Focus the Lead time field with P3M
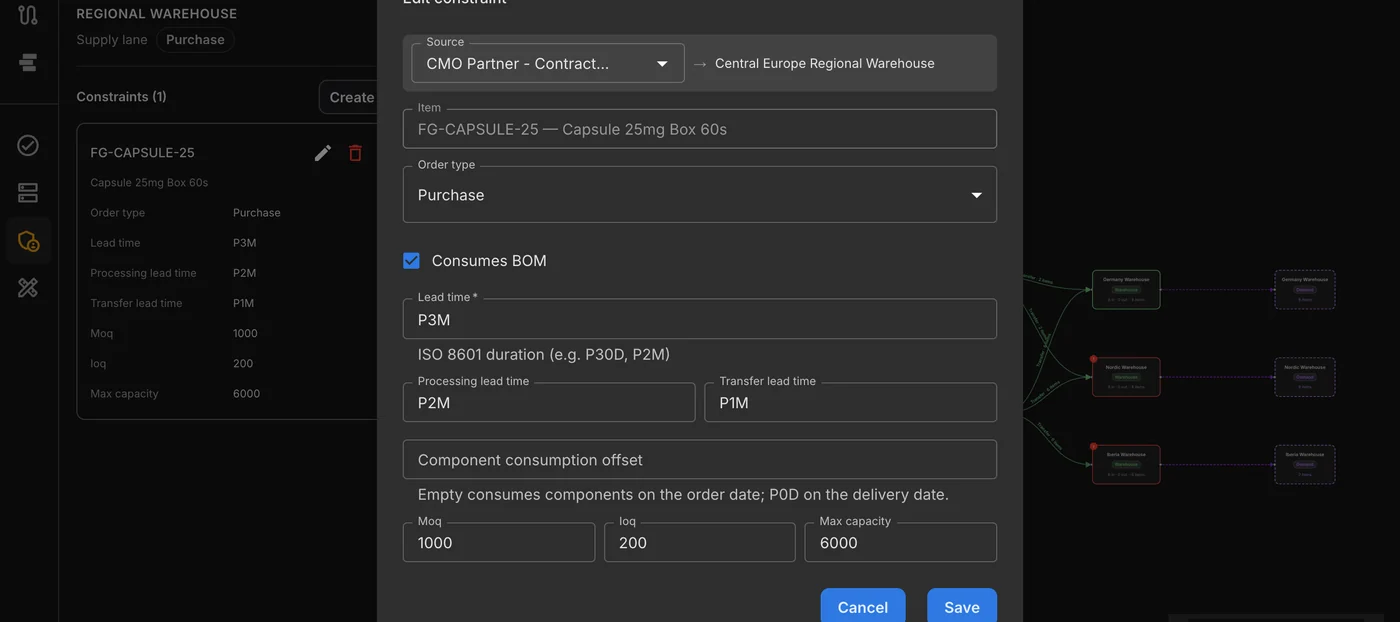The width and height of the screenshot is (1400, 622). [700, 320]
